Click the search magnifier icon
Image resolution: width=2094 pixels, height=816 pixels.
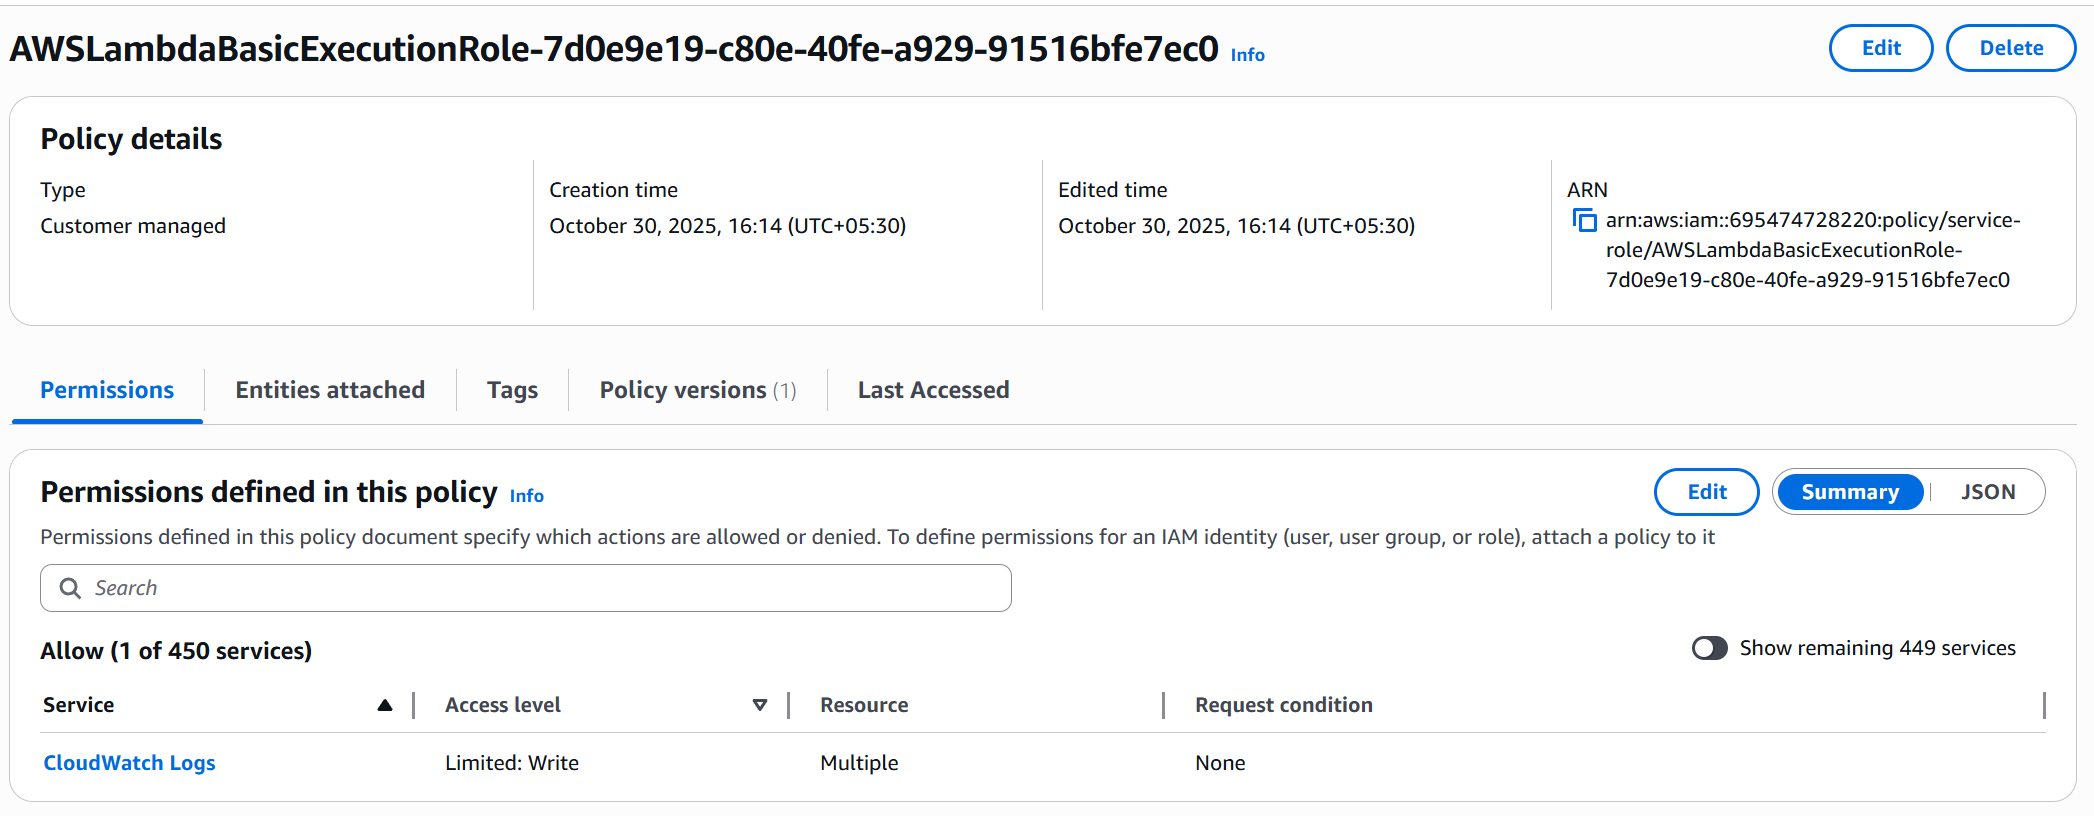(x=70, y=588)
